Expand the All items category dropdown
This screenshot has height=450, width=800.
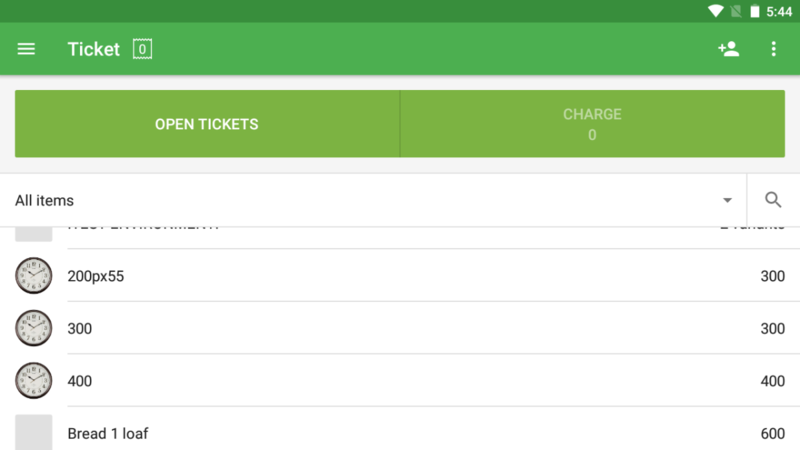click(370, 200)
